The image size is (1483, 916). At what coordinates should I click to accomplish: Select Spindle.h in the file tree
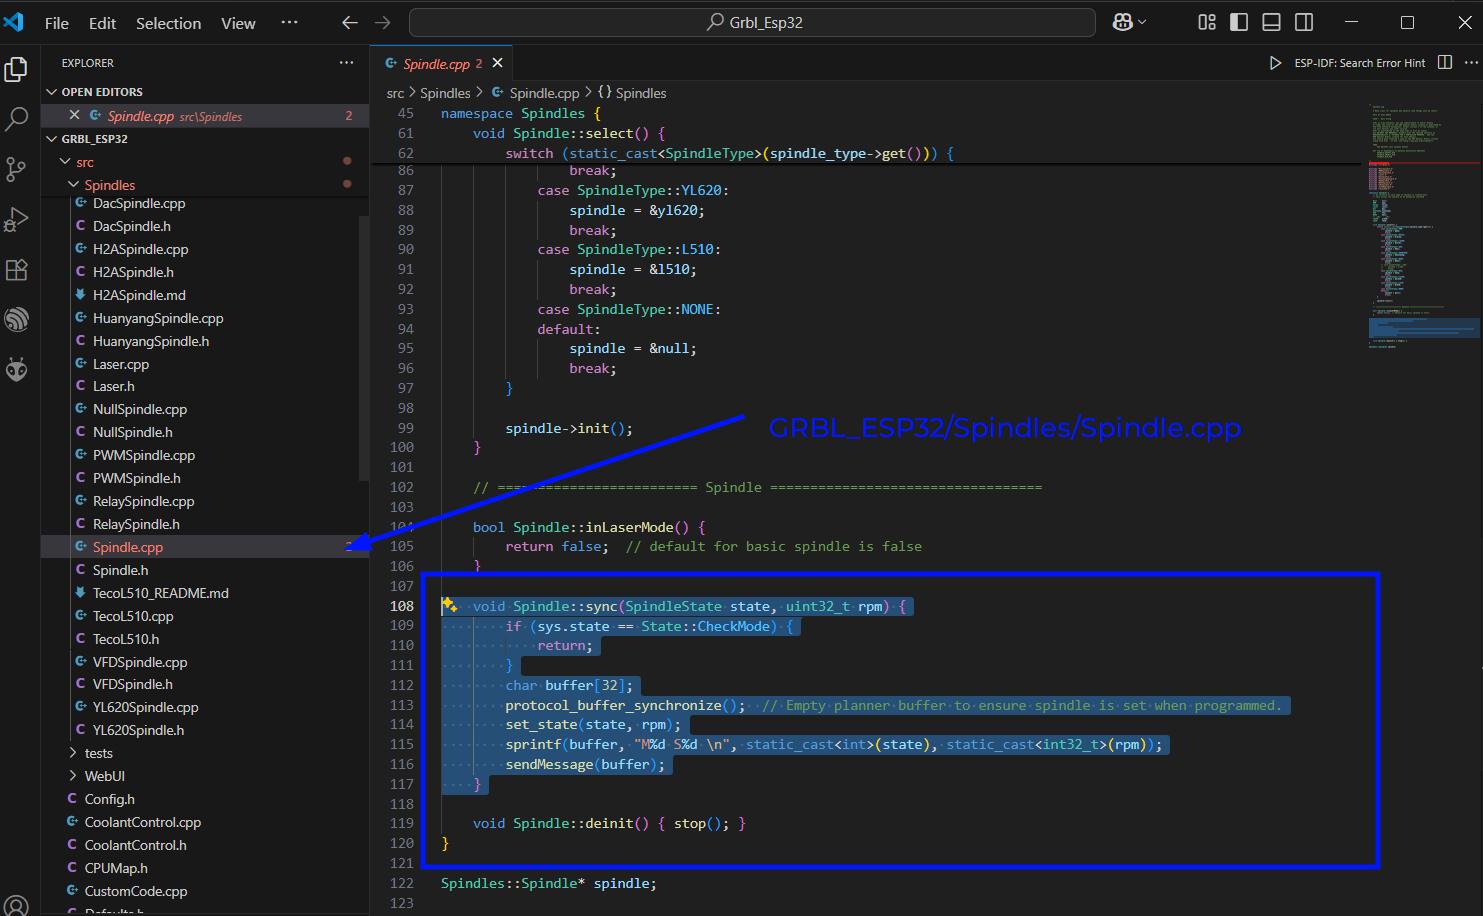click(120, 570)
